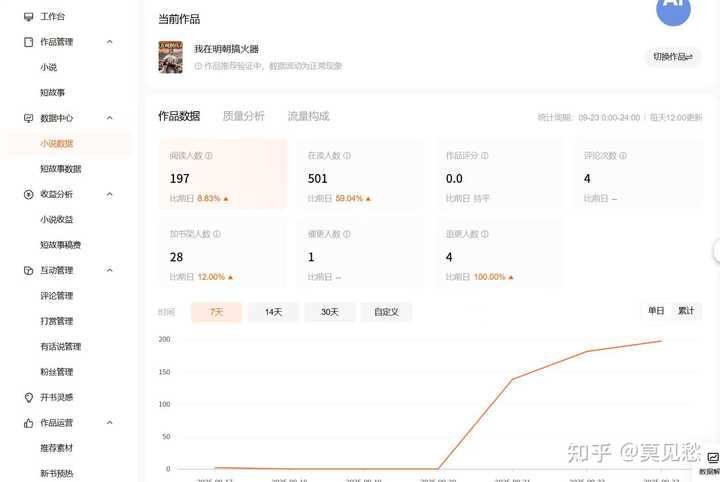Click the 切换作品 button
Image resolution: width=720 pixels, height=482 pixels.
672,57
